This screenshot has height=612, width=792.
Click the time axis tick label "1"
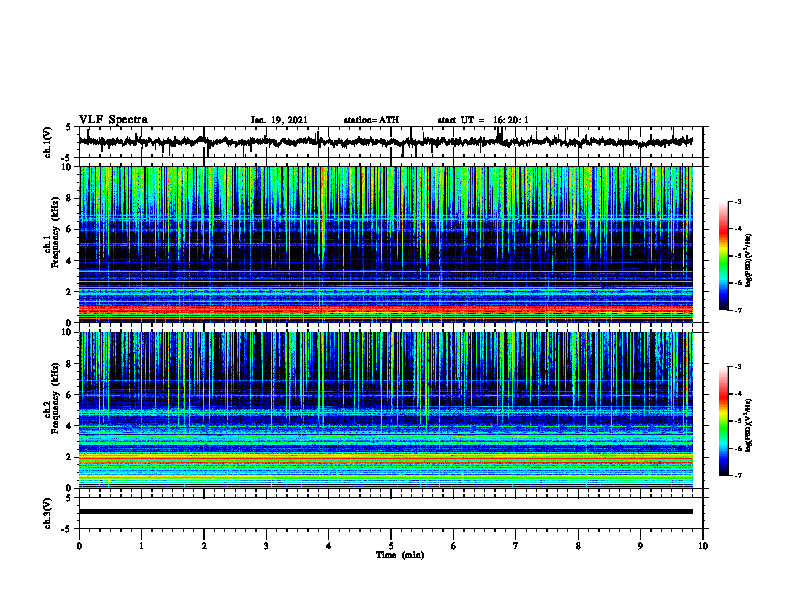tap(141, 546)
